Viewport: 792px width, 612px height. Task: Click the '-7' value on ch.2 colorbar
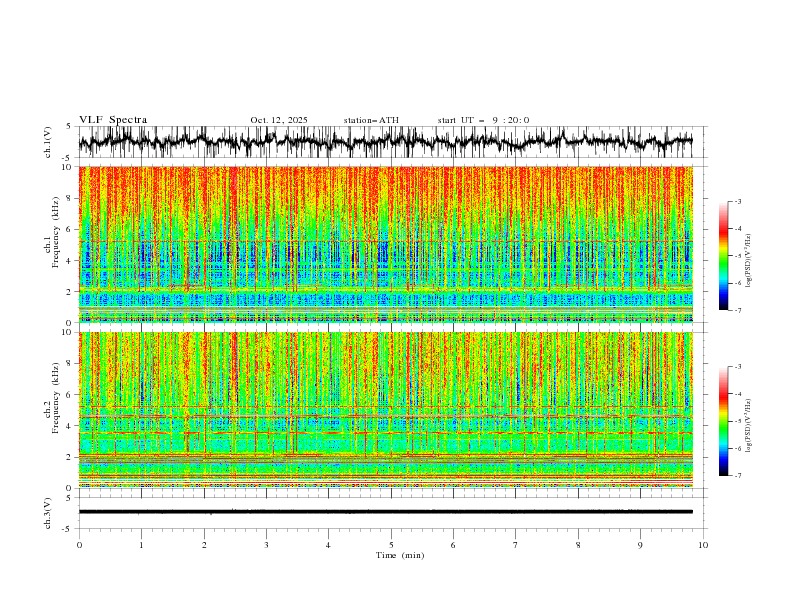[737, 476]
